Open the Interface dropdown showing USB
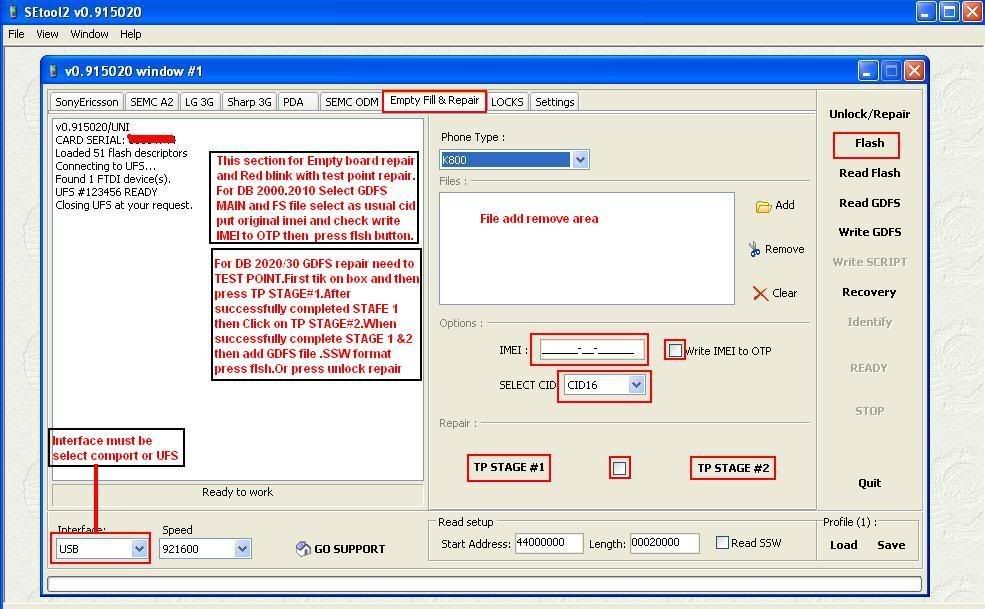The image size is (985, 609). 139,549
